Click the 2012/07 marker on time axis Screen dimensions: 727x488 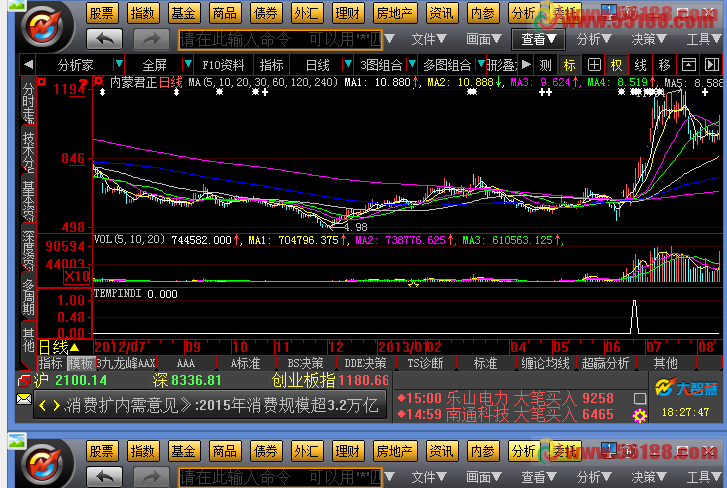120,347
